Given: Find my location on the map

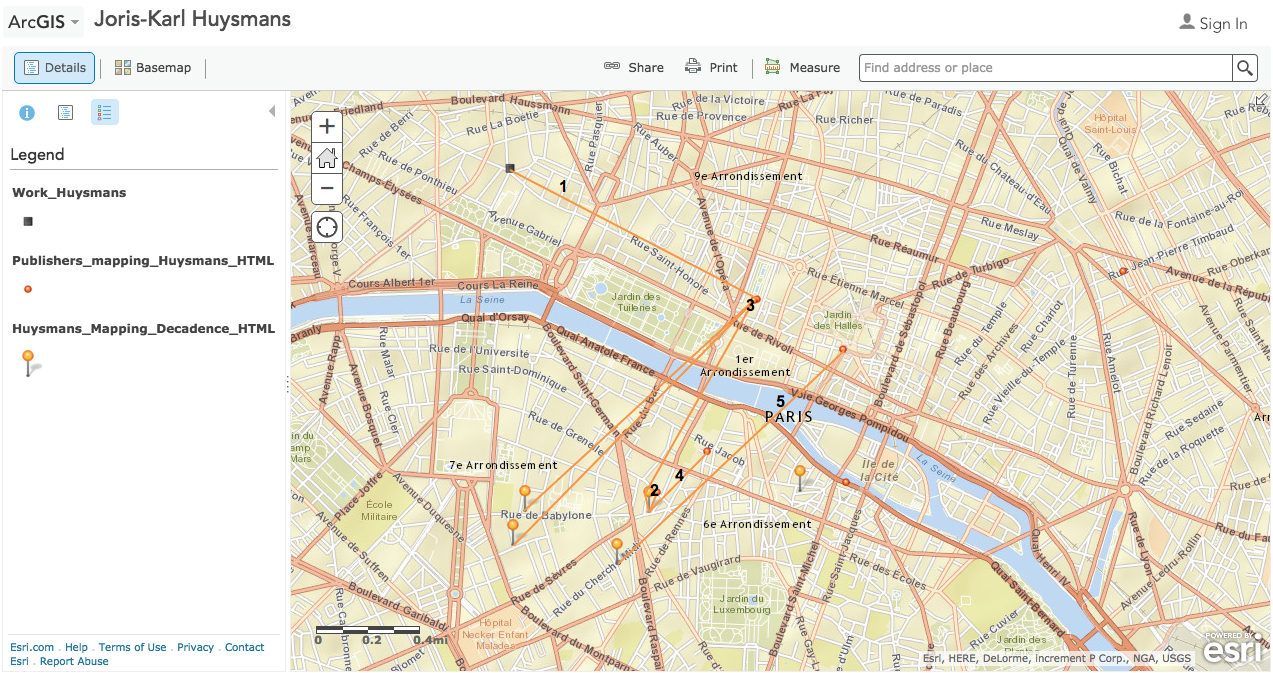Looking at the screenshot, I should pos(327,227).
